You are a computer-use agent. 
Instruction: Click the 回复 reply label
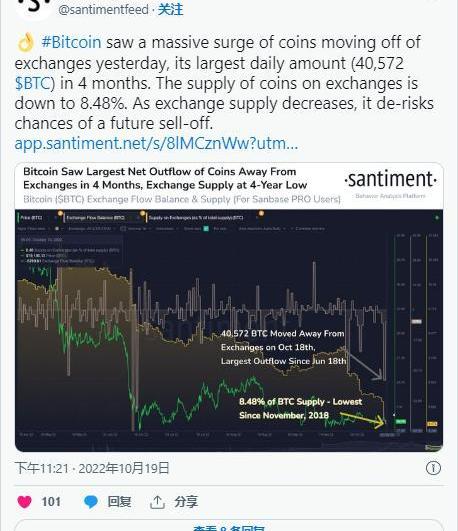coord(119,502)
